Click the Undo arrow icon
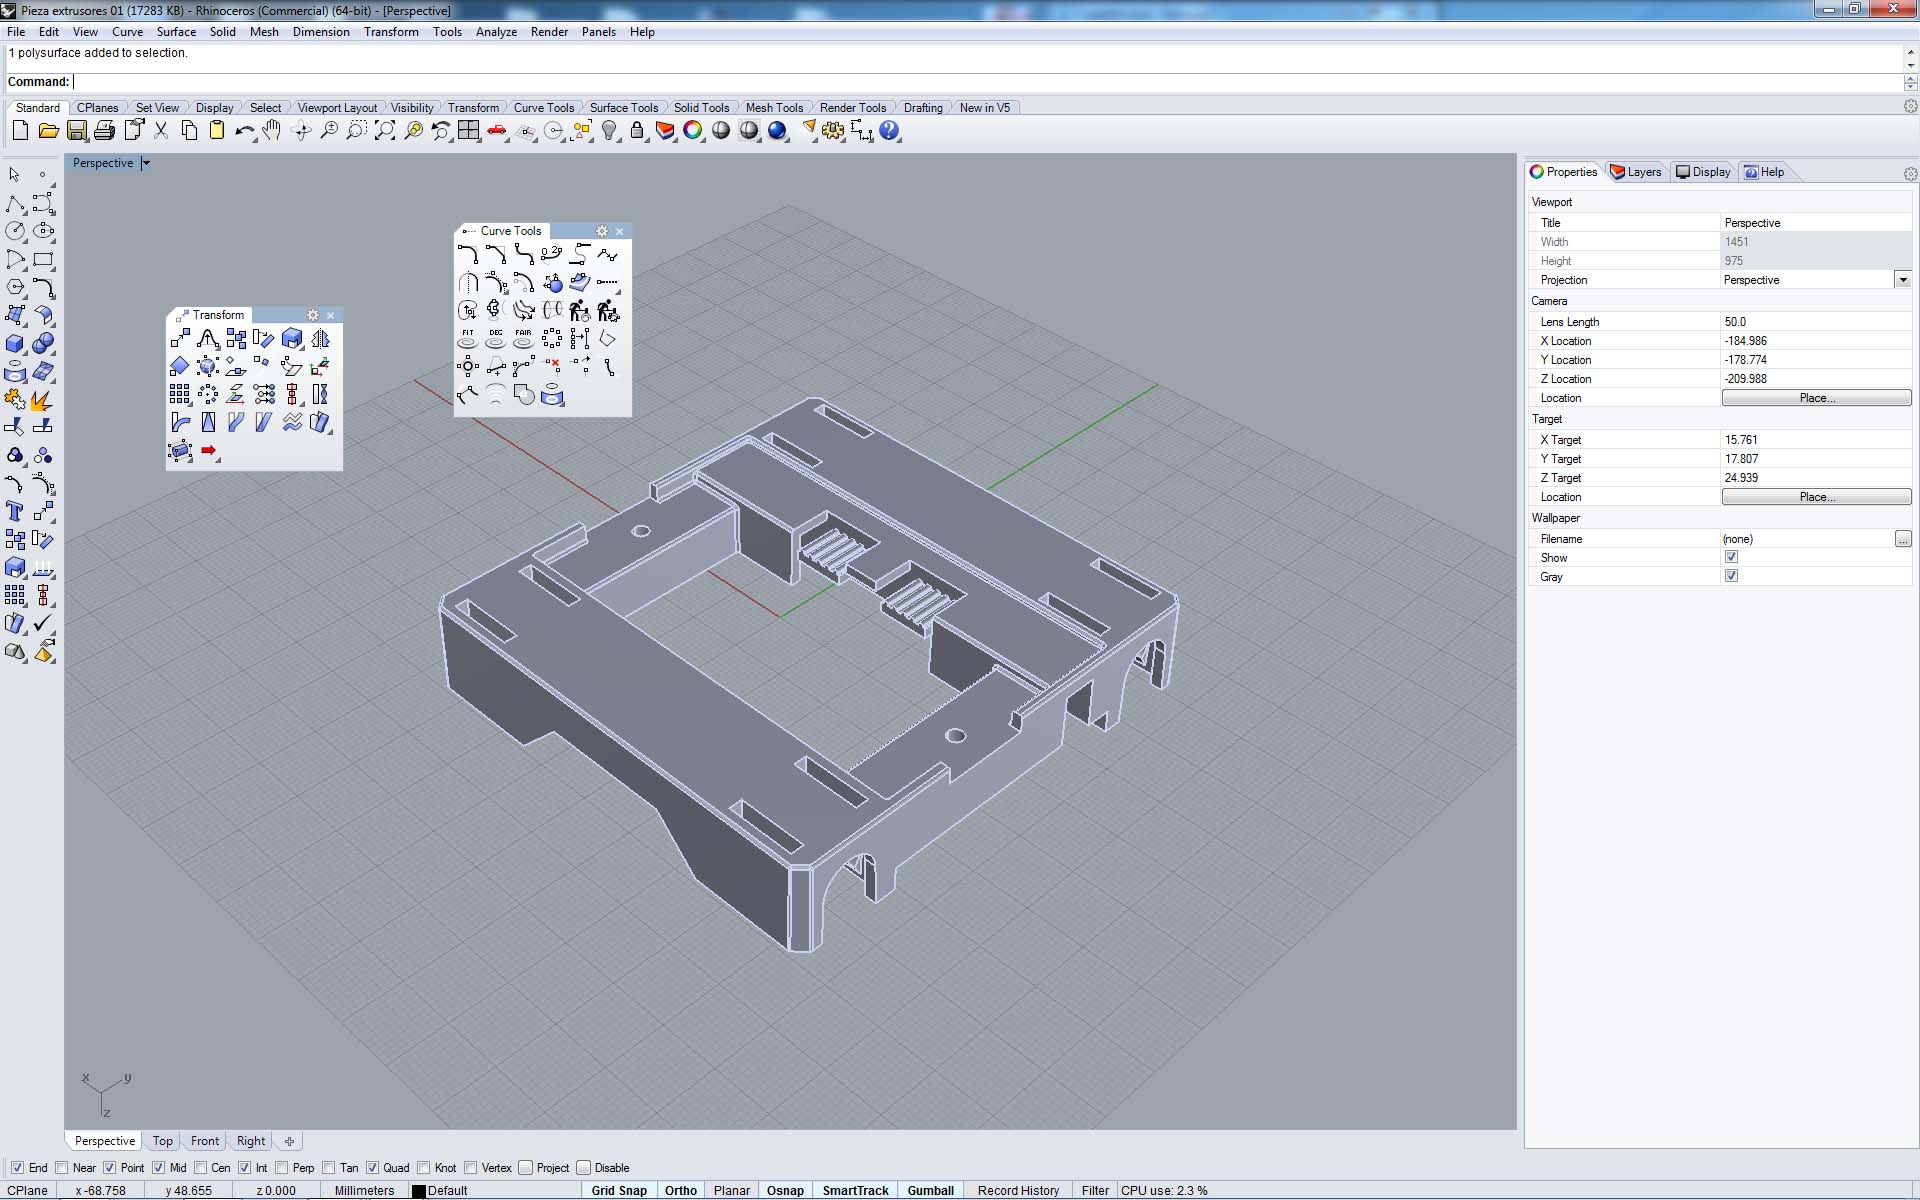The width and height of the screenshot is (1920, 1200). click(x=244, y=131)
